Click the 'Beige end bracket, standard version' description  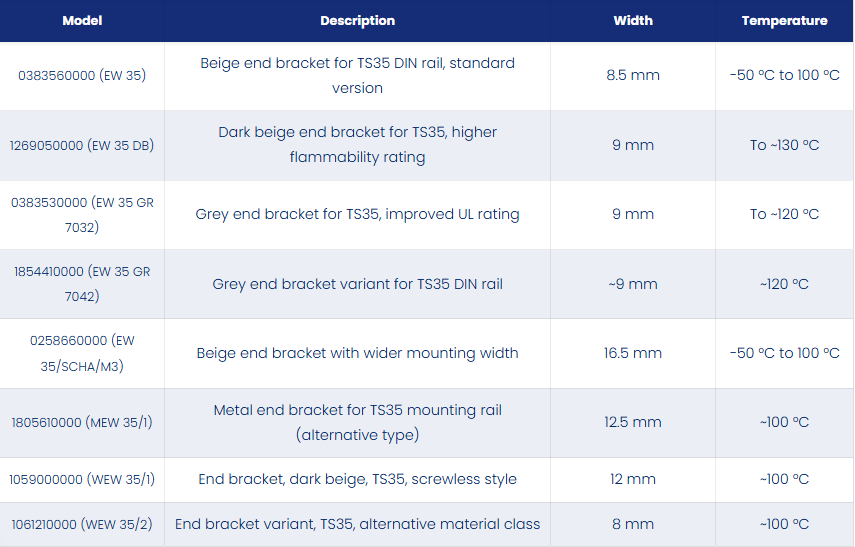357,76
